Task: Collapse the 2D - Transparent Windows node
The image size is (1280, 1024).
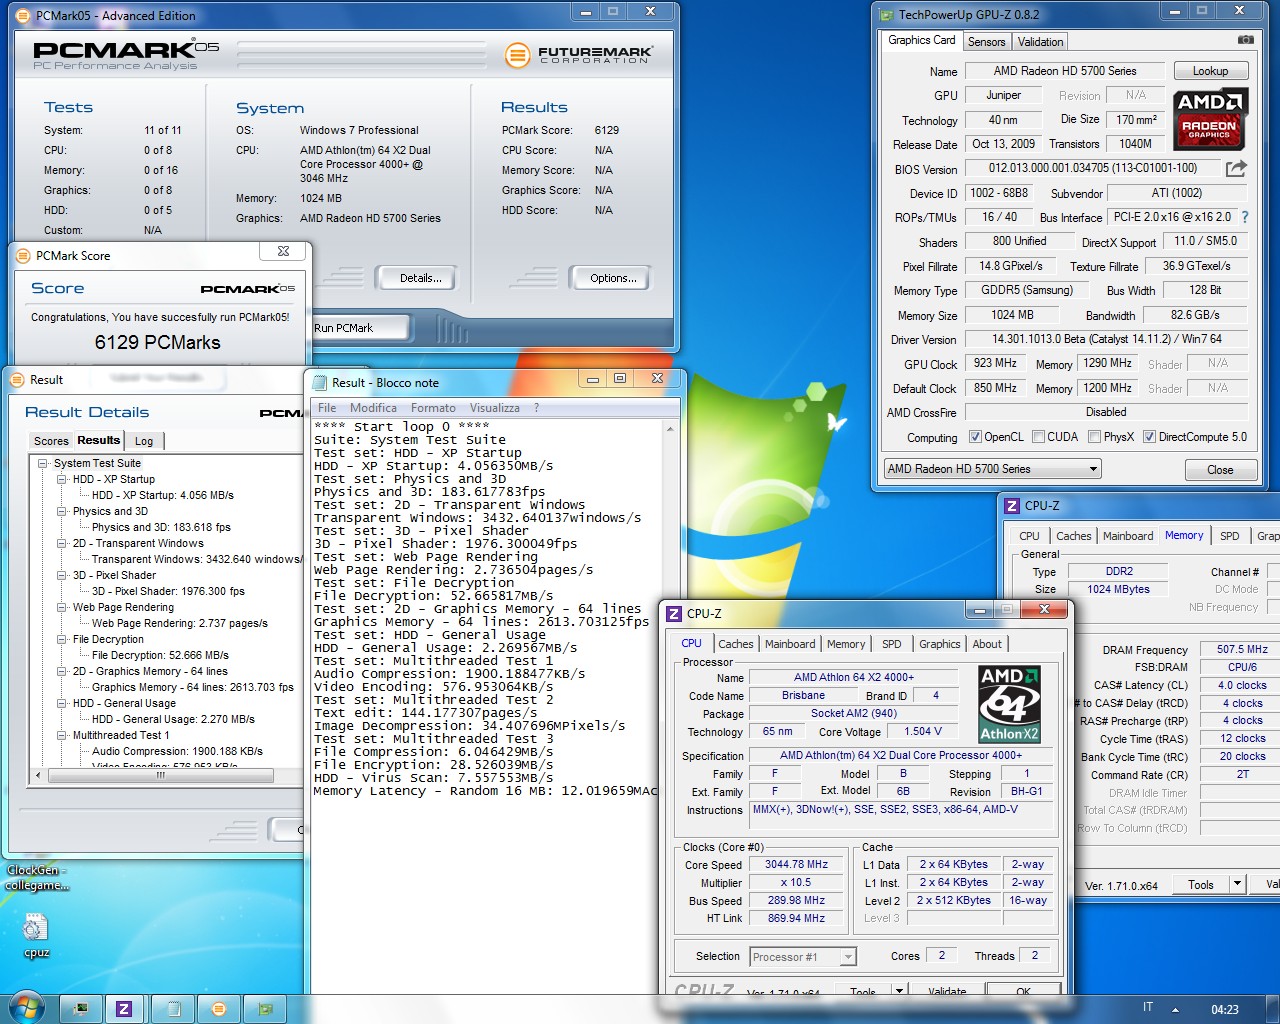Action: coord(62,544)
